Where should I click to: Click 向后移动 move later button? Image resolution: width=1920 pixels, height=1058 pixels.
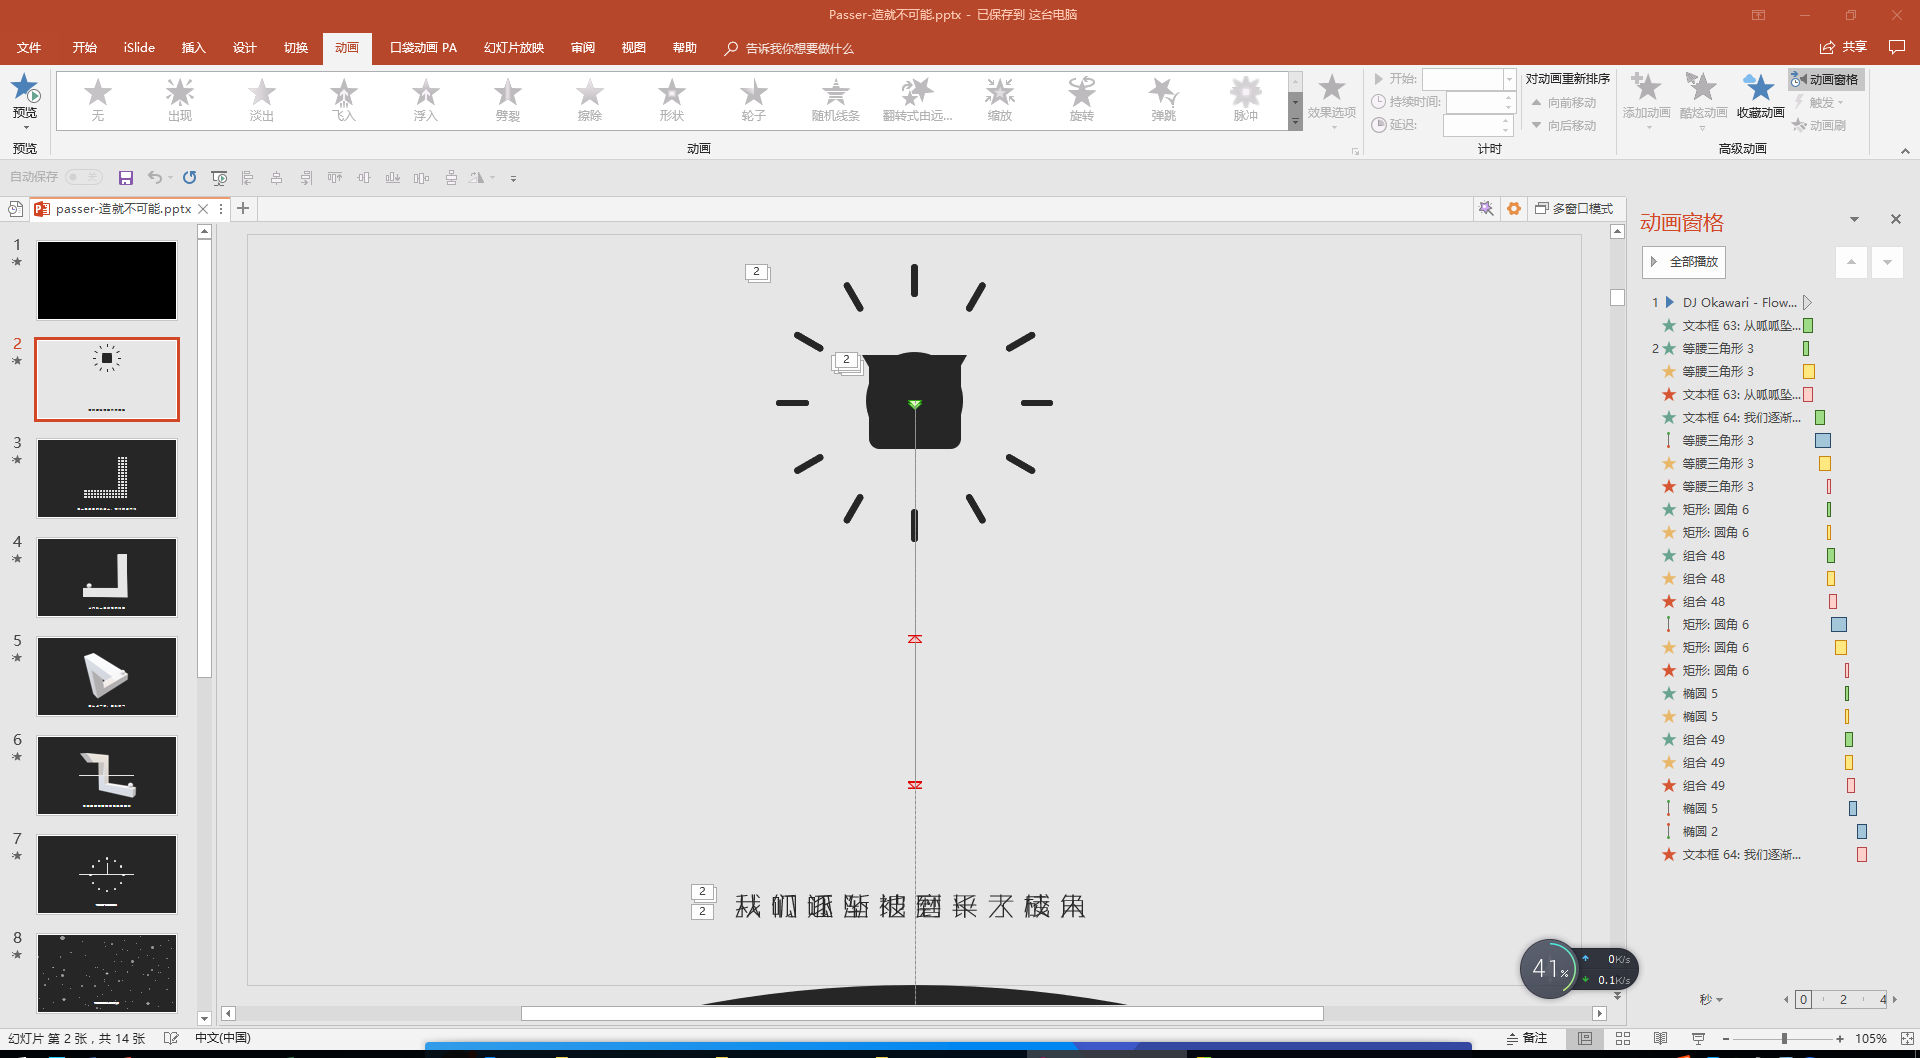coord(1564,125)
